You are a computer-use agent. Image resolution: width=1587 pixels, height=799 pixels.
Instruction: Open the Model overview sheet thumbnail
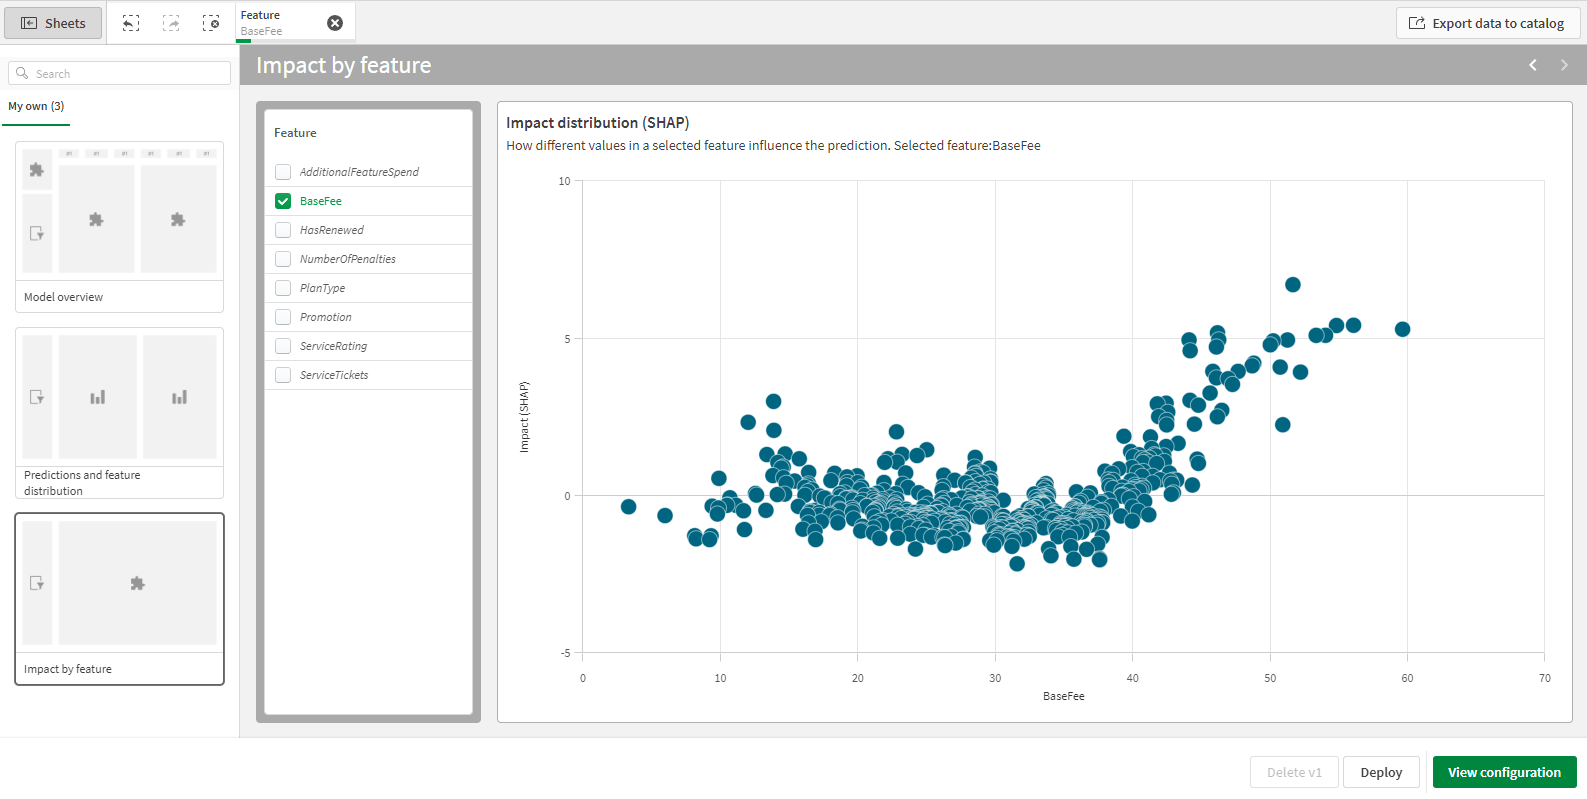[119, 226]
